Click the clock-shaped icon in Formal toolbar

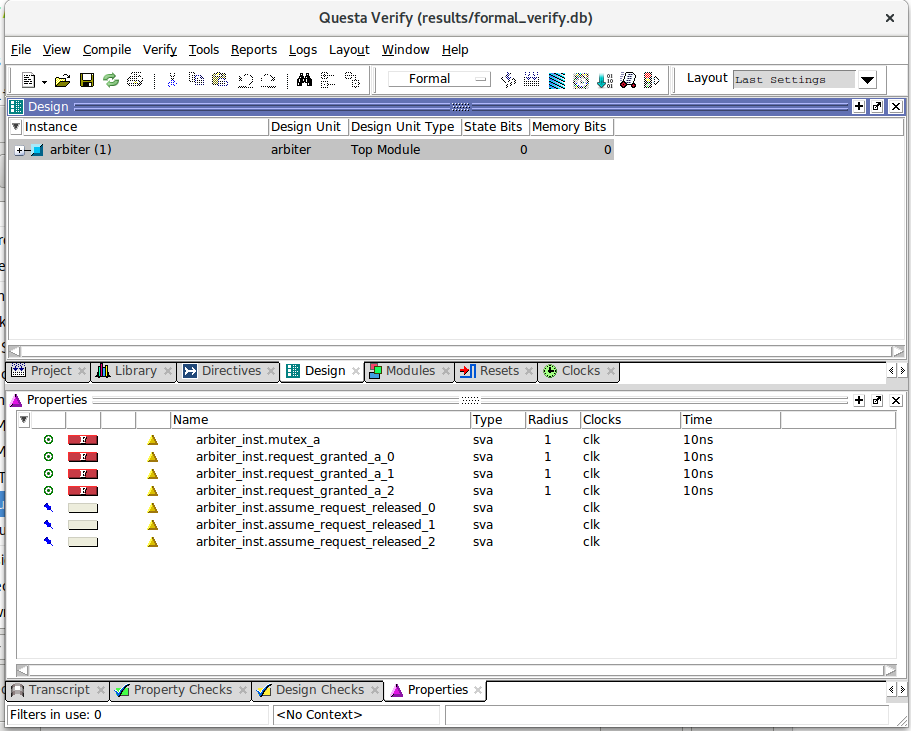tap(581, 80)
